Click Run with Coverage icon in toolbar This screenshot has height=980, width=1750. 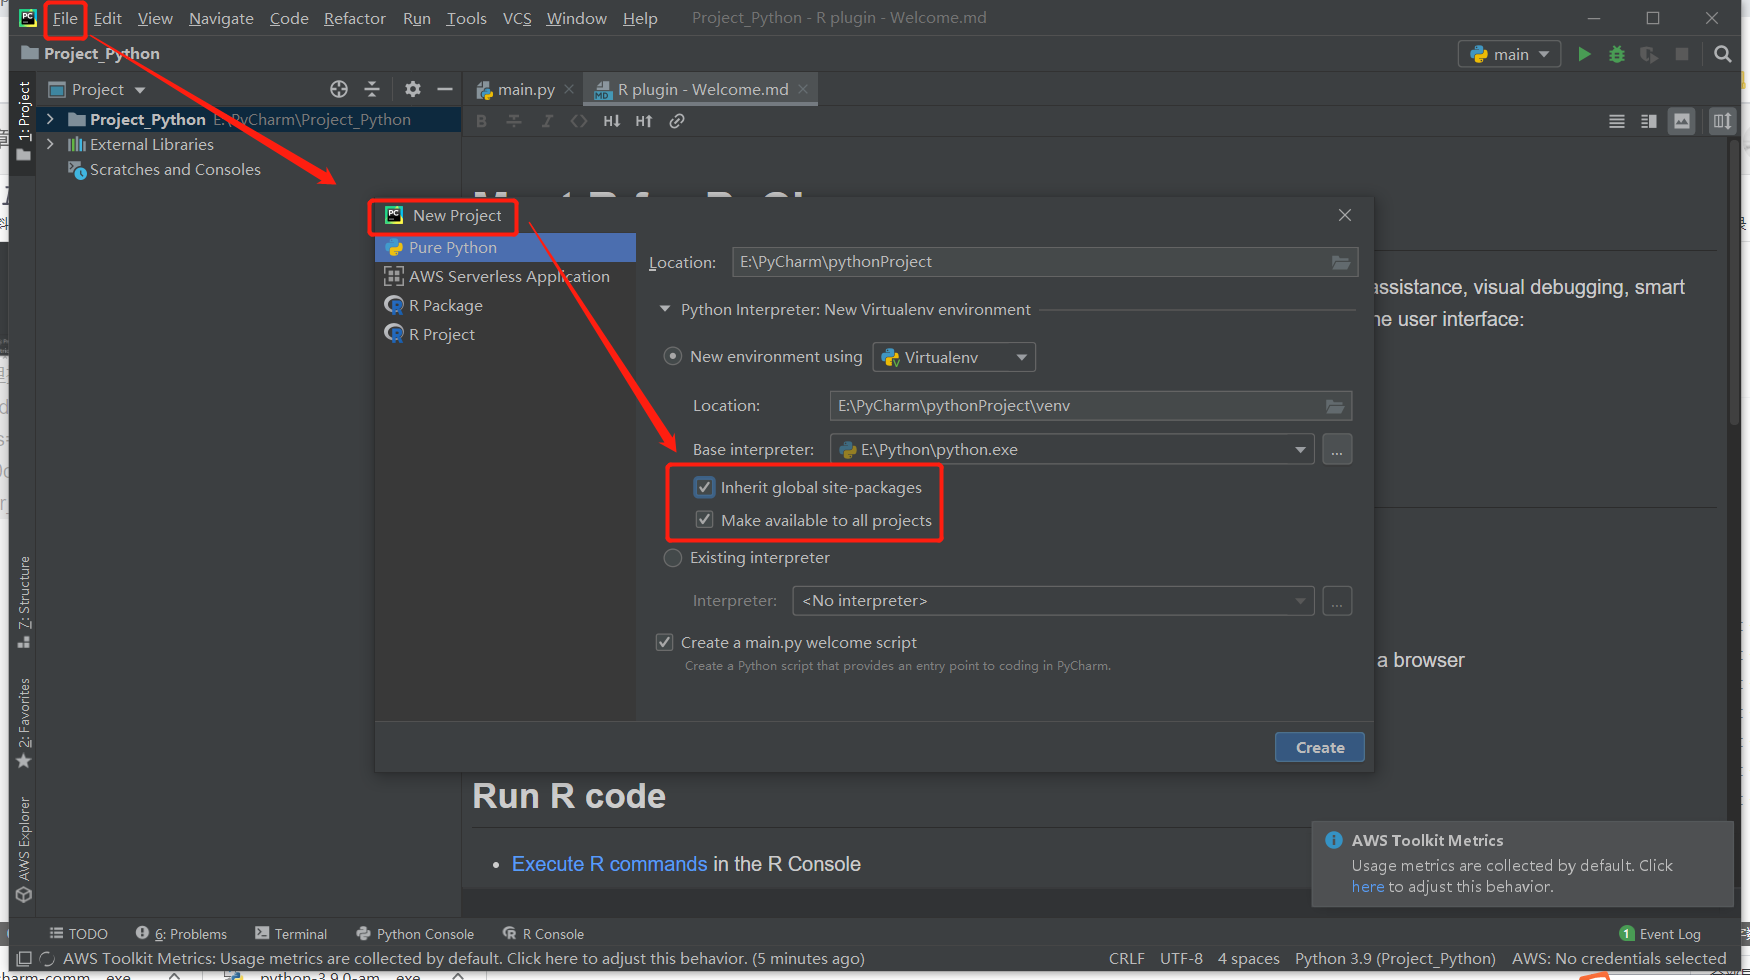1649,54
